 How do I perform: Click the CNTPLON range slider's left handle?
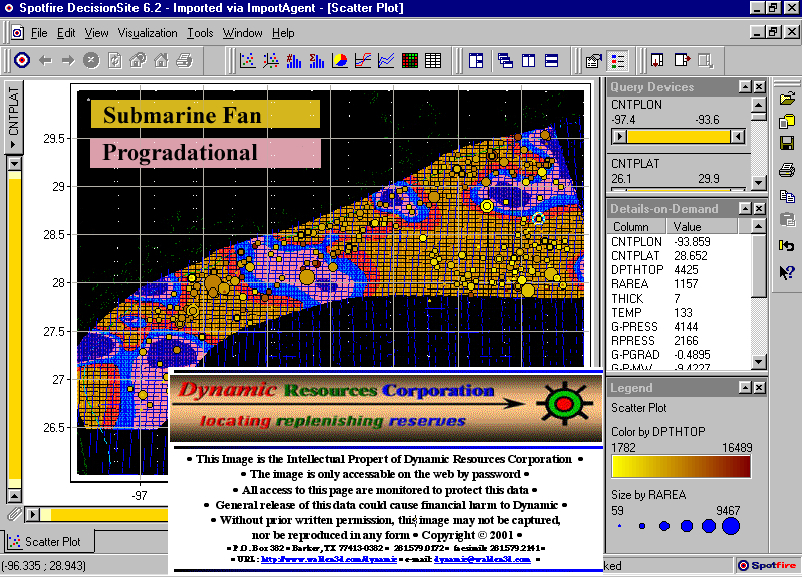(621, 136)
